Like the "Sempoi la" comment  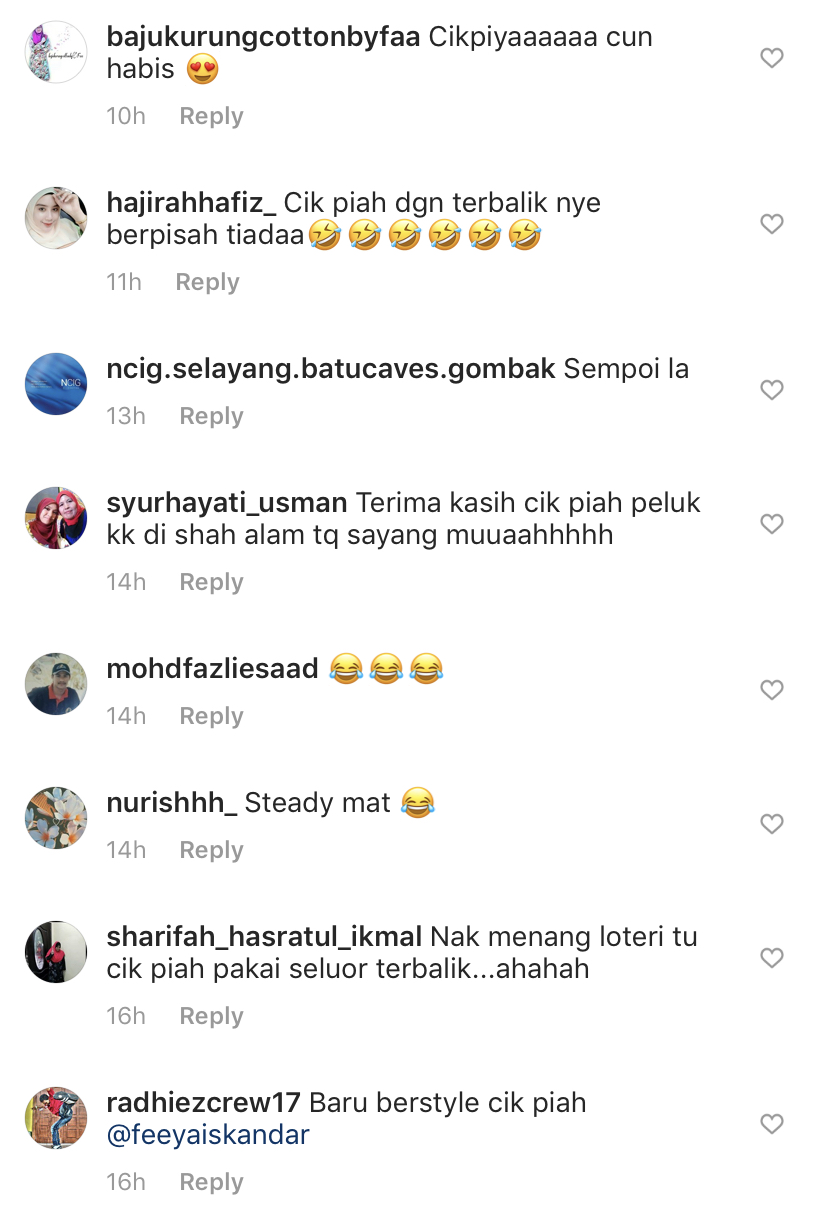pos(771,390)
